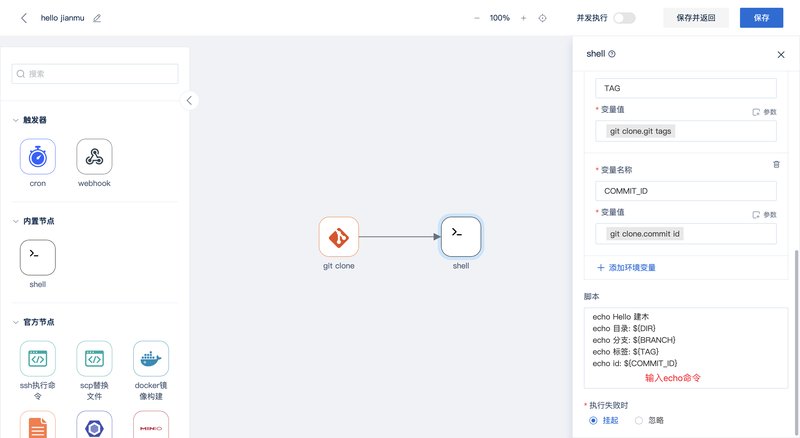The image size is (800, 438).
Task: Select the cron trigger node icon
Action: coord(38,157)
